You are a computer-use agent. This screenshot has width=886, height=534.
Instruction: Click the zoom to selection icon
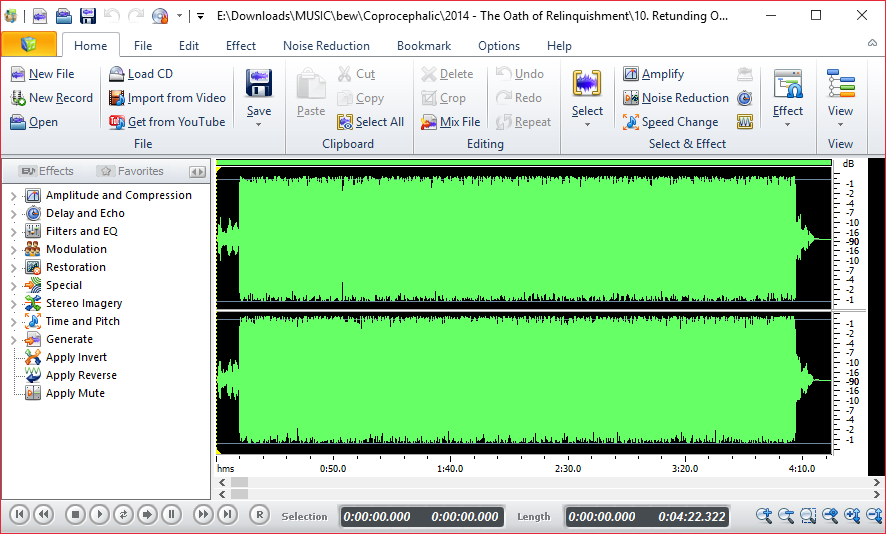click(x=808, y=515)
